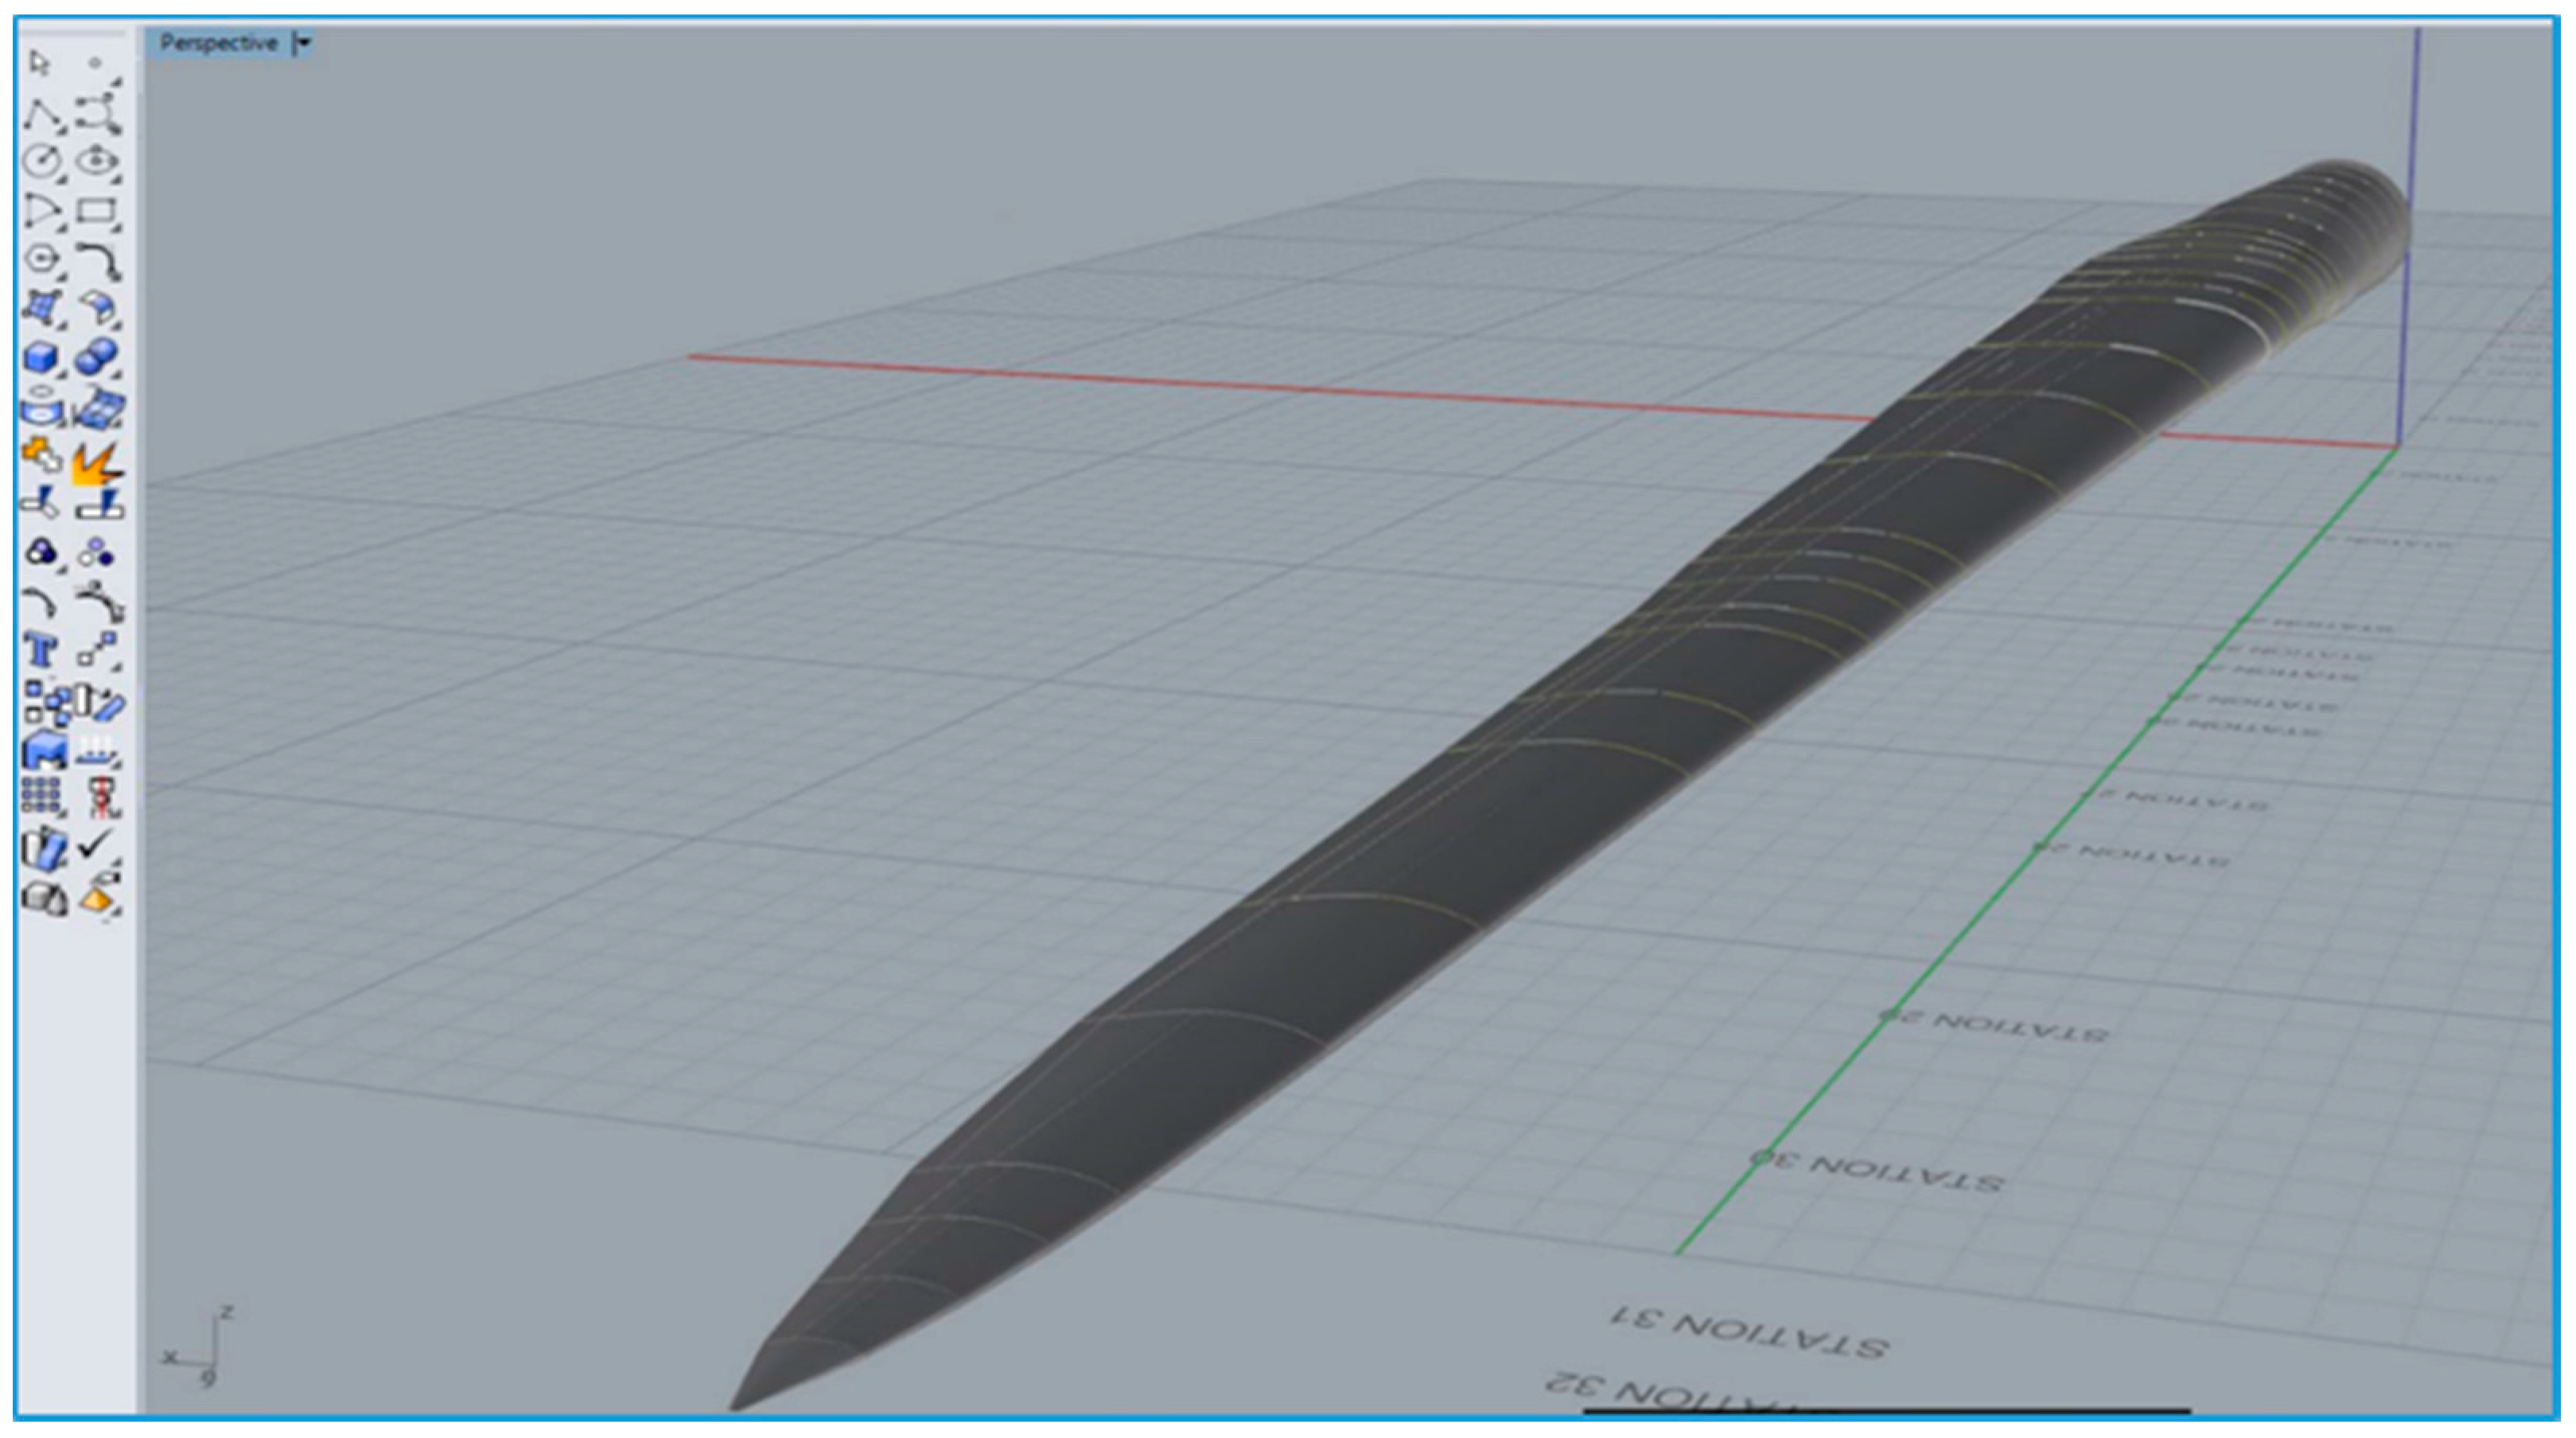
Task: Select the Control point curve tool
Action: tap(97, 114)
